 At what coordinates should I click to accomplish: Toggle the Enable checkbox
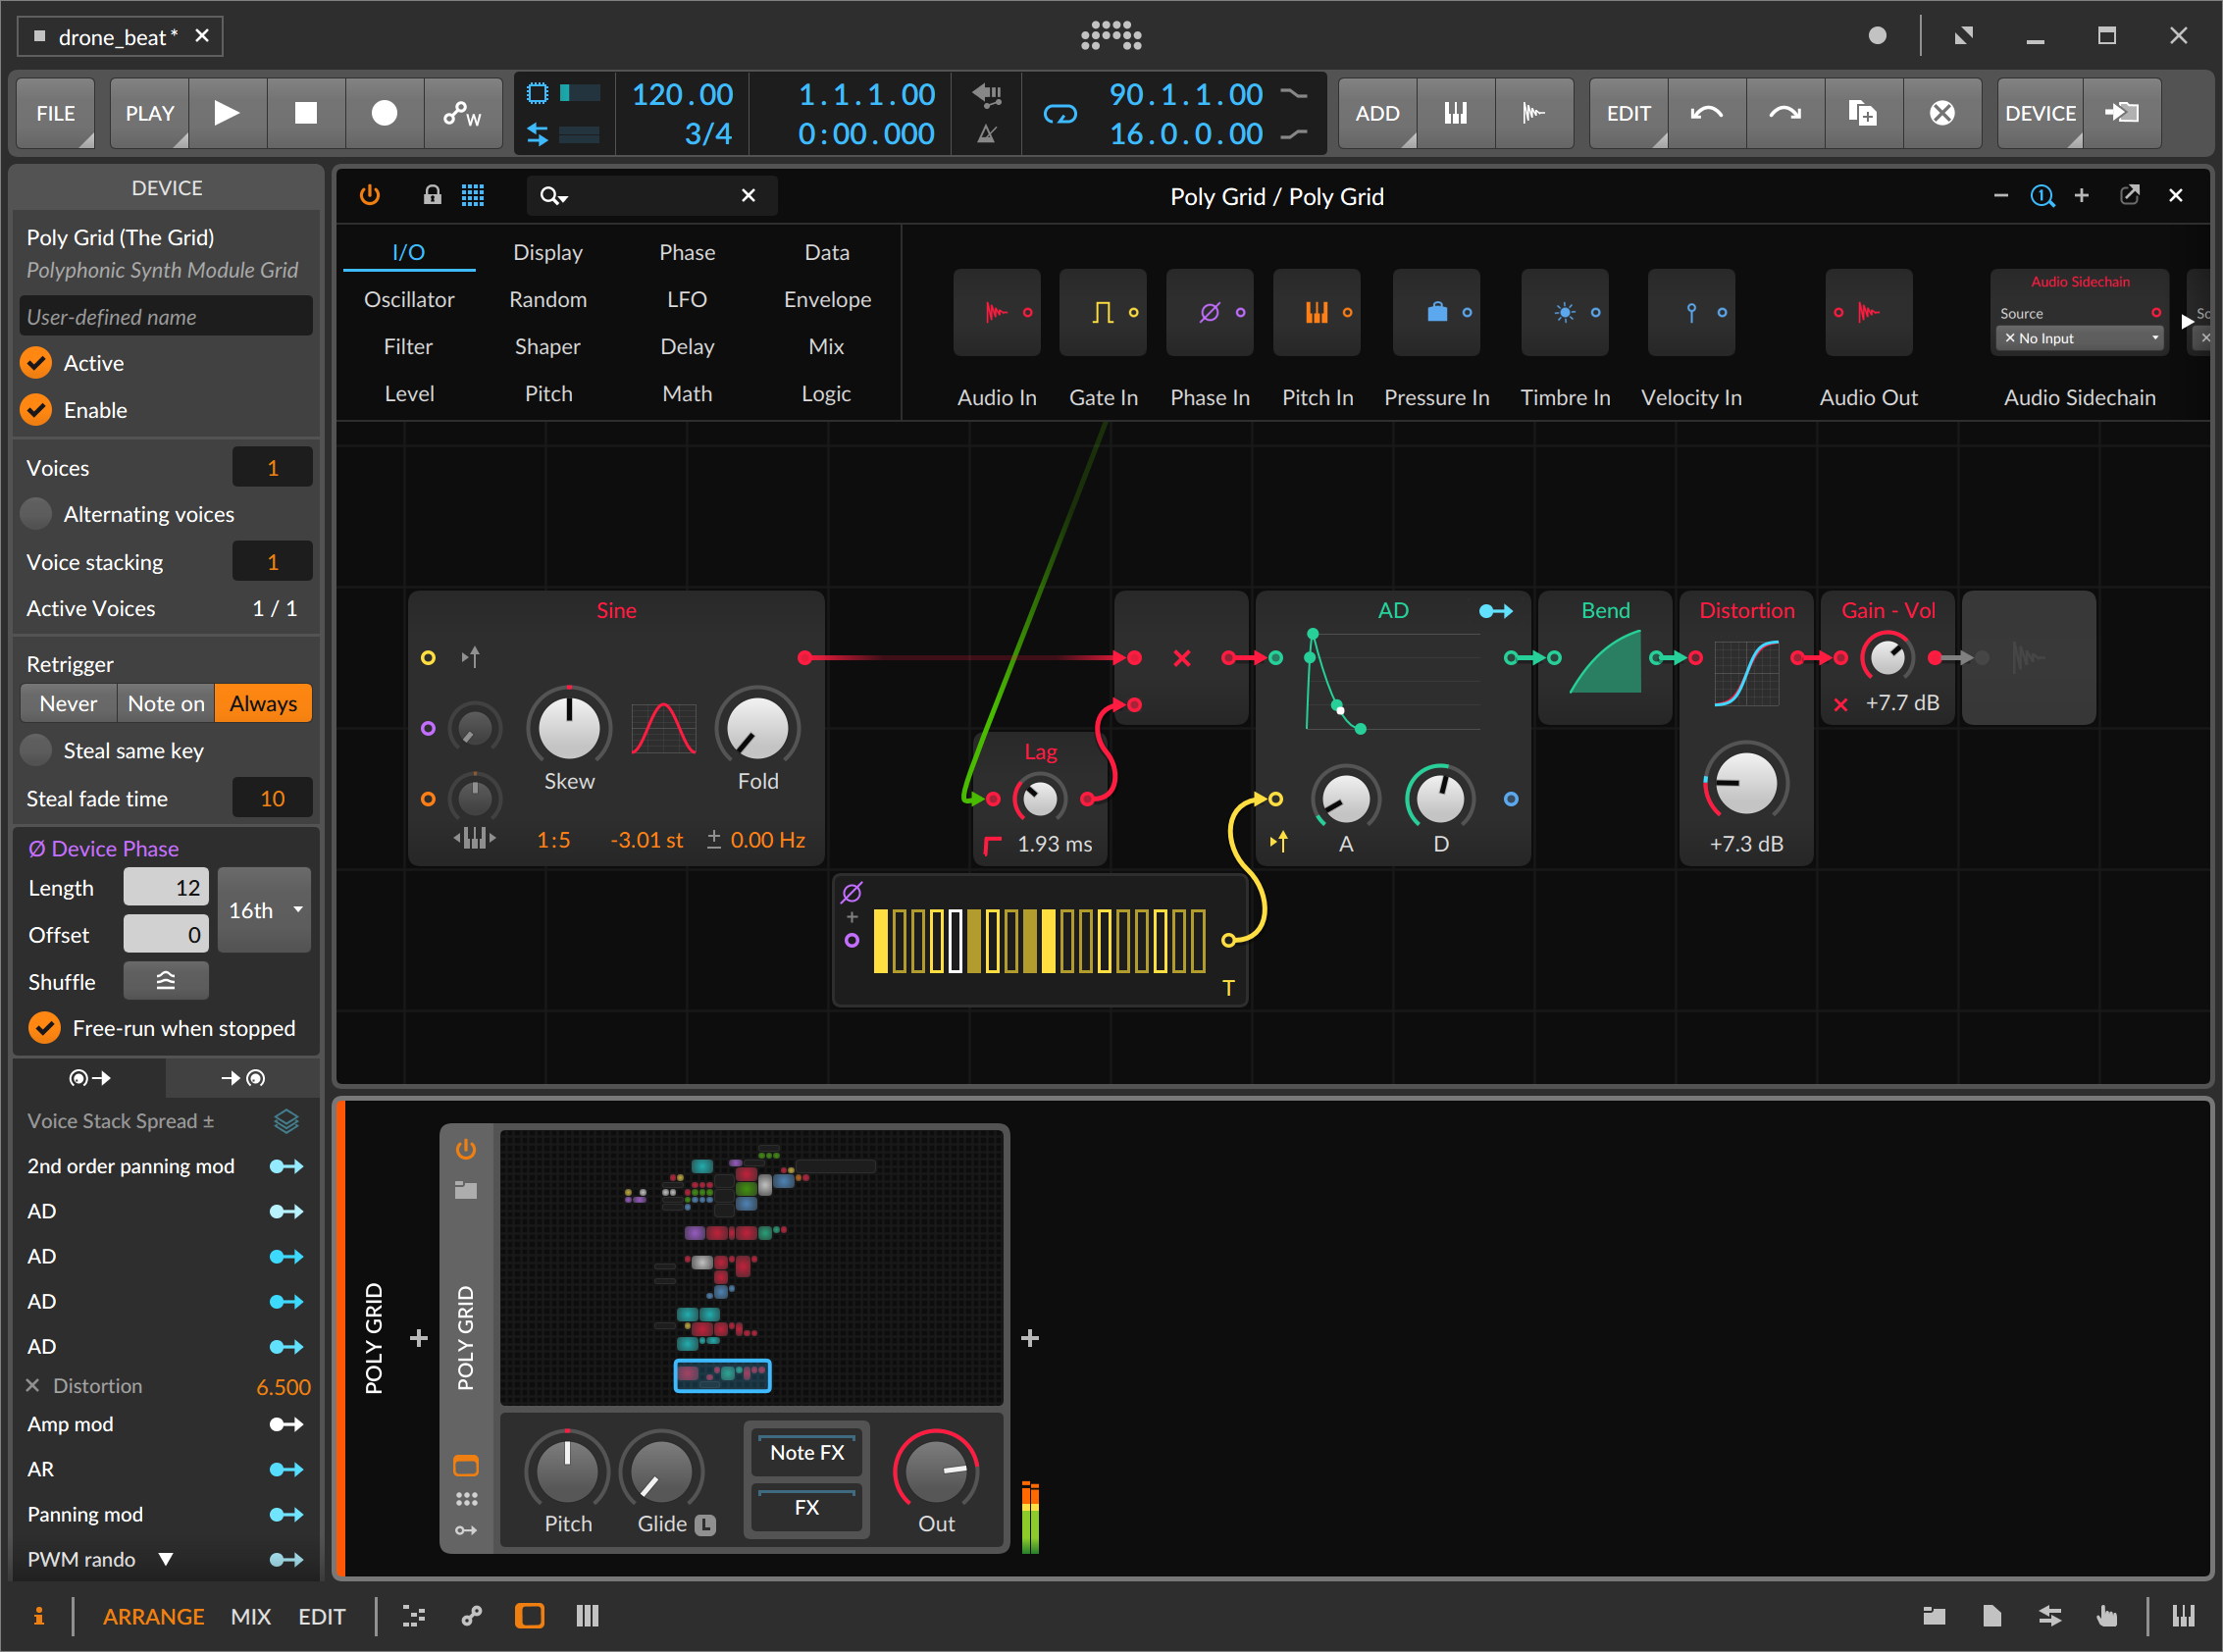[37, 410]
